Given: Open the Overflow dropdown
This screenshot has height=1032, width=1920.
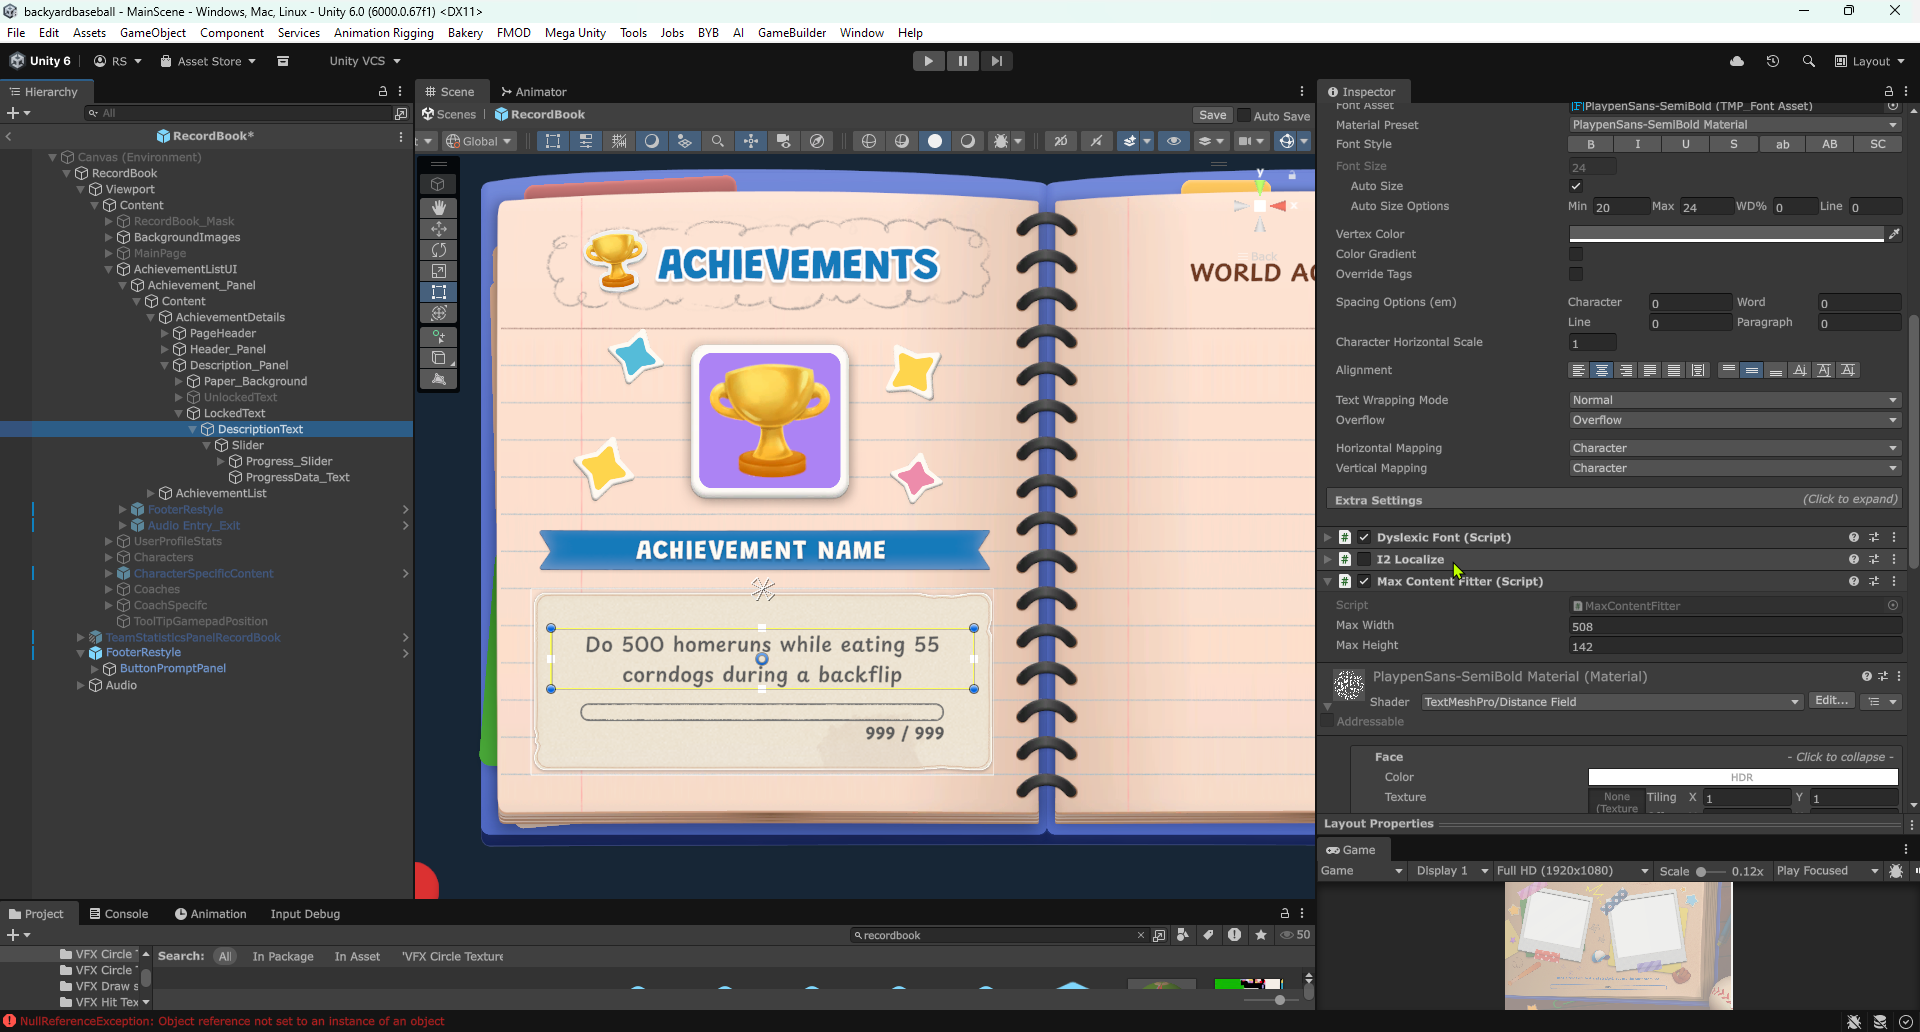Looking at the screenshot, I should pyautogui.click(x=1735, y=420).
